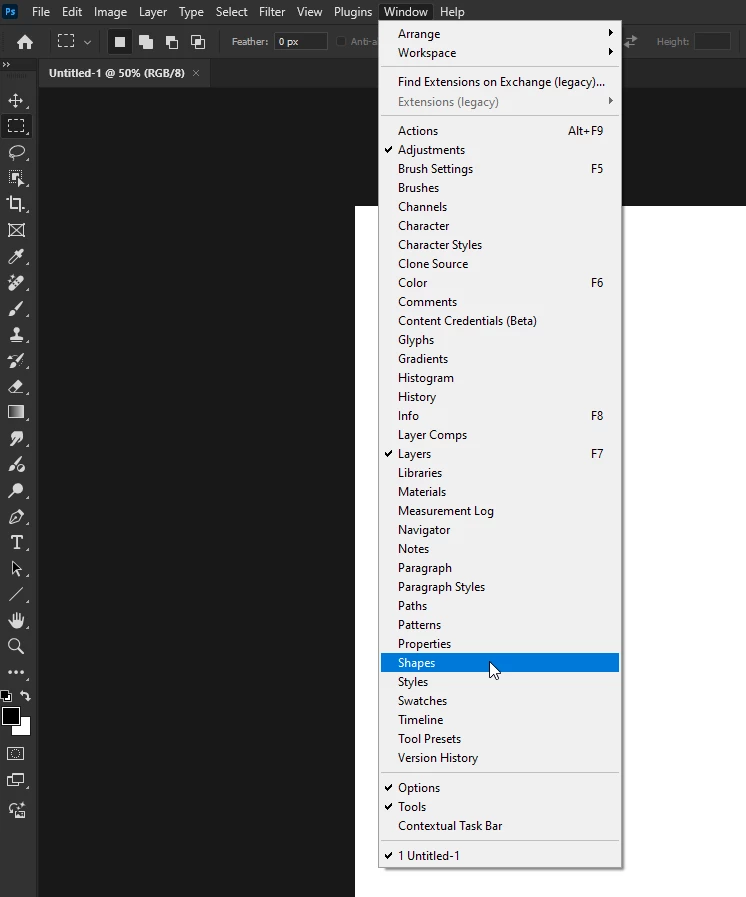
Task: Select the Line tool
Action: click(16, 595)
